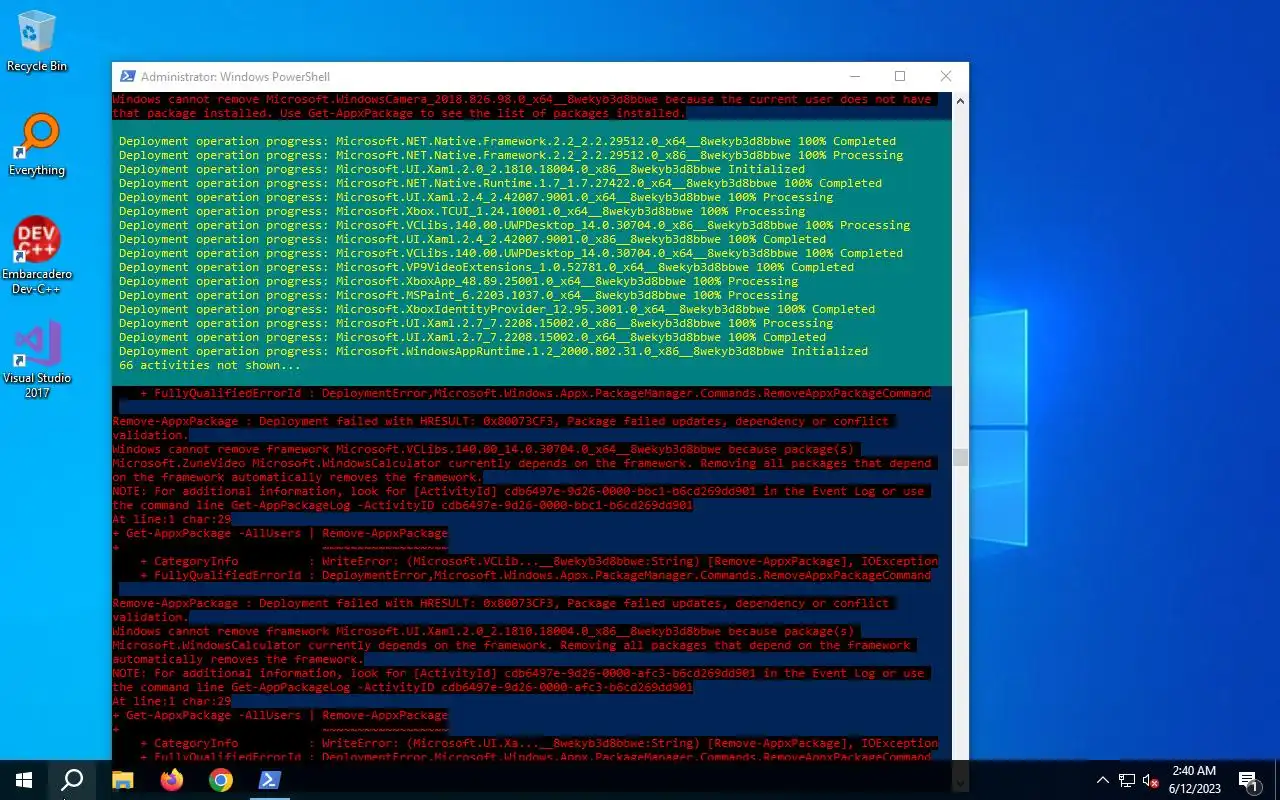Click the Microsoft.Xbox.TCUI deployment progress line
Screen dimensions: 1280x800
(x=462, y=211)
